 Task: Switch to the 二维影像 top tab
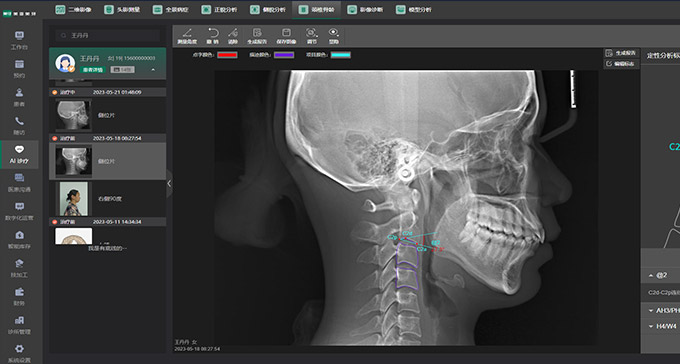73,10
